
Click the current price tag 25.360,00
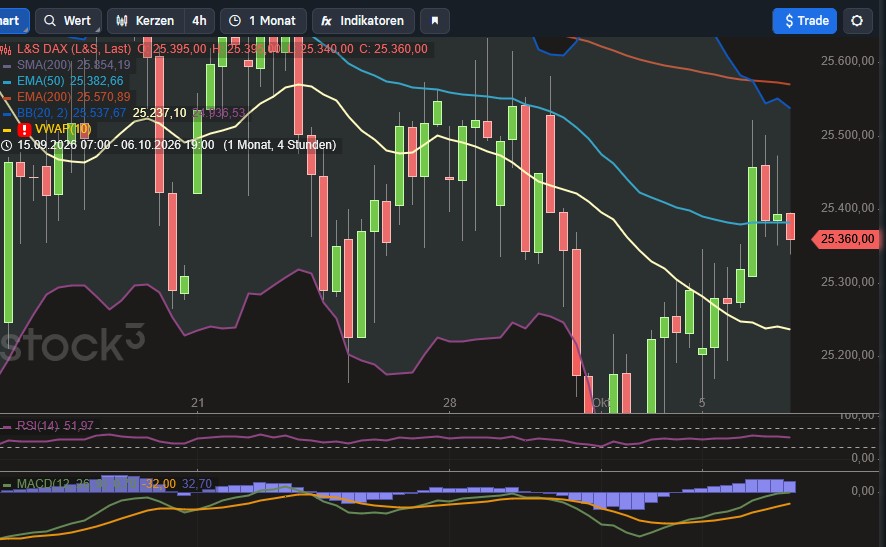coord(844,239)
